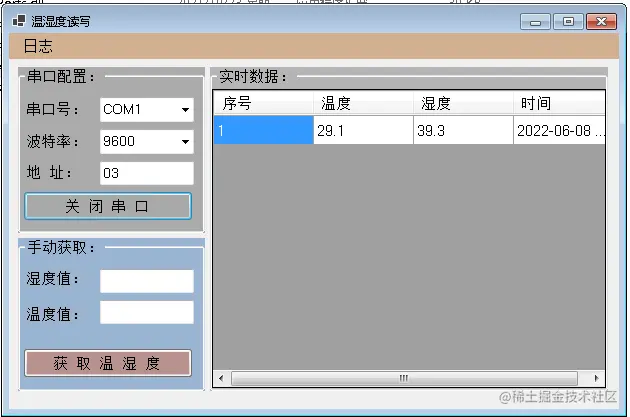Click the 地址 input field showing 03
The image size is (630, 417).
point(147,173)
